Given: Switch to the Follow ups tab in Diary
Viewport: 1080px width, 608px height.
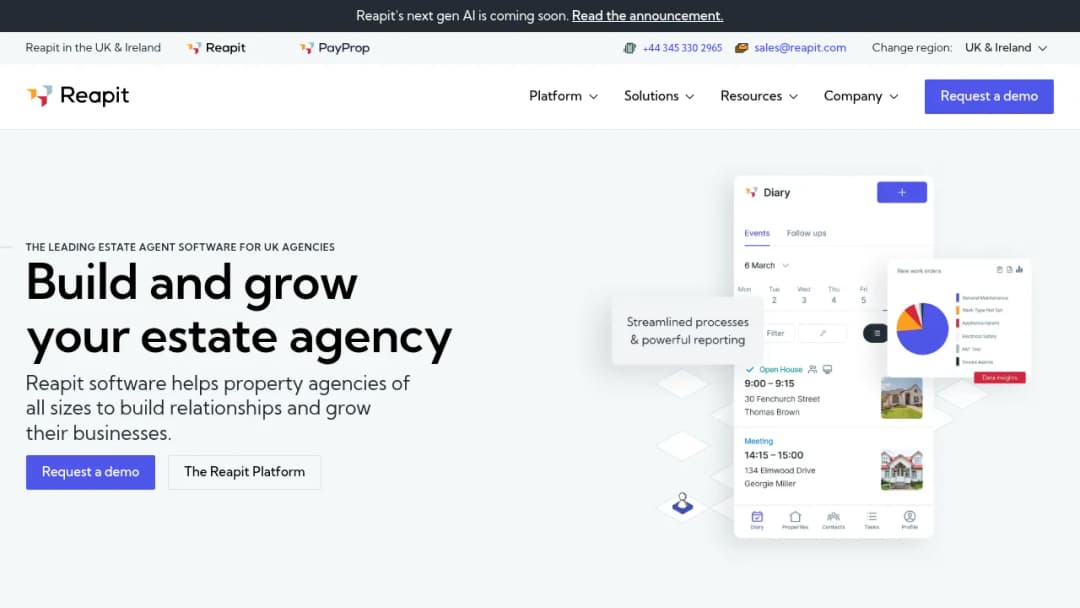Looking at the screenshot, I should pyautogui.click(x=807, y=233).
